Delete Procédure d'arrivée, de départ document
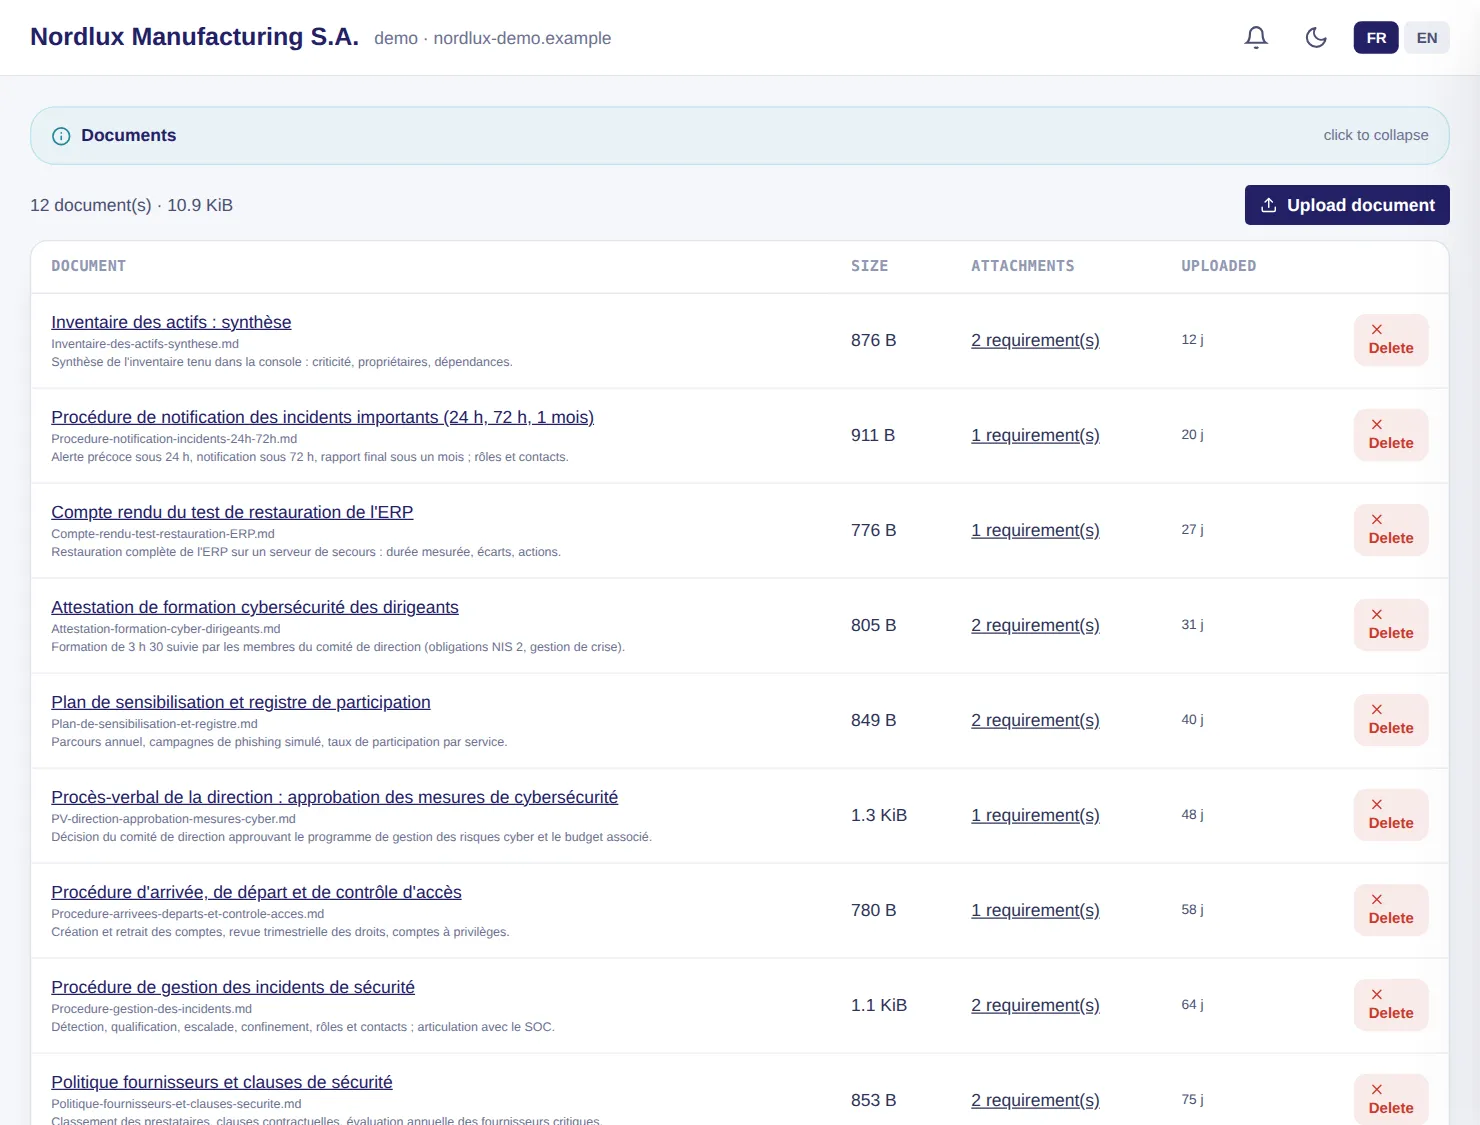 1391,910
